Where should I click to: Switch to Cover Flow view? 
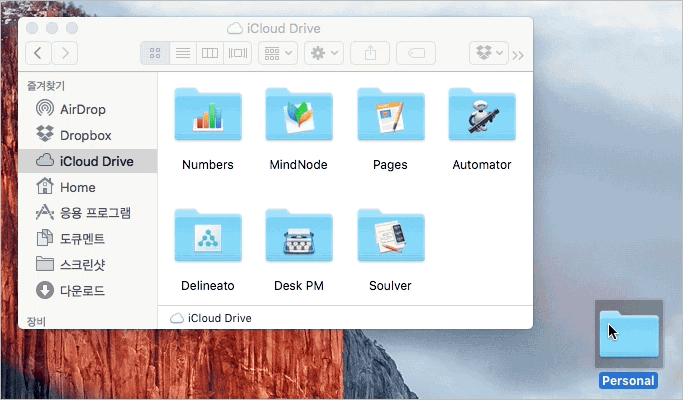coord(237,53)
